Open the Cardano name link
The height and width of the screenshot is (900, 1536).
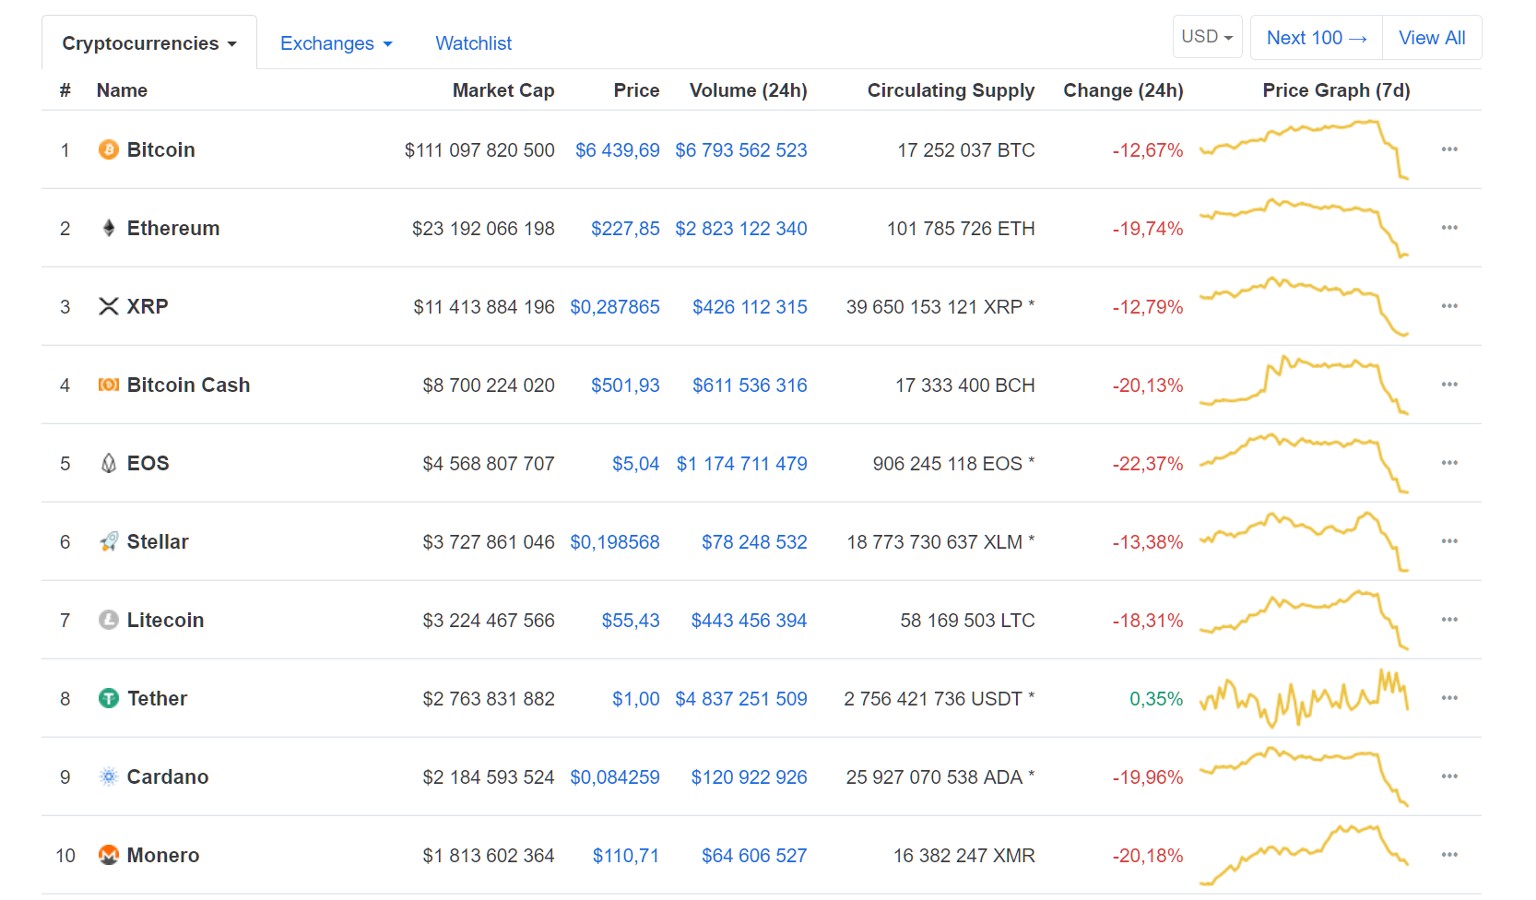(167, 777)
